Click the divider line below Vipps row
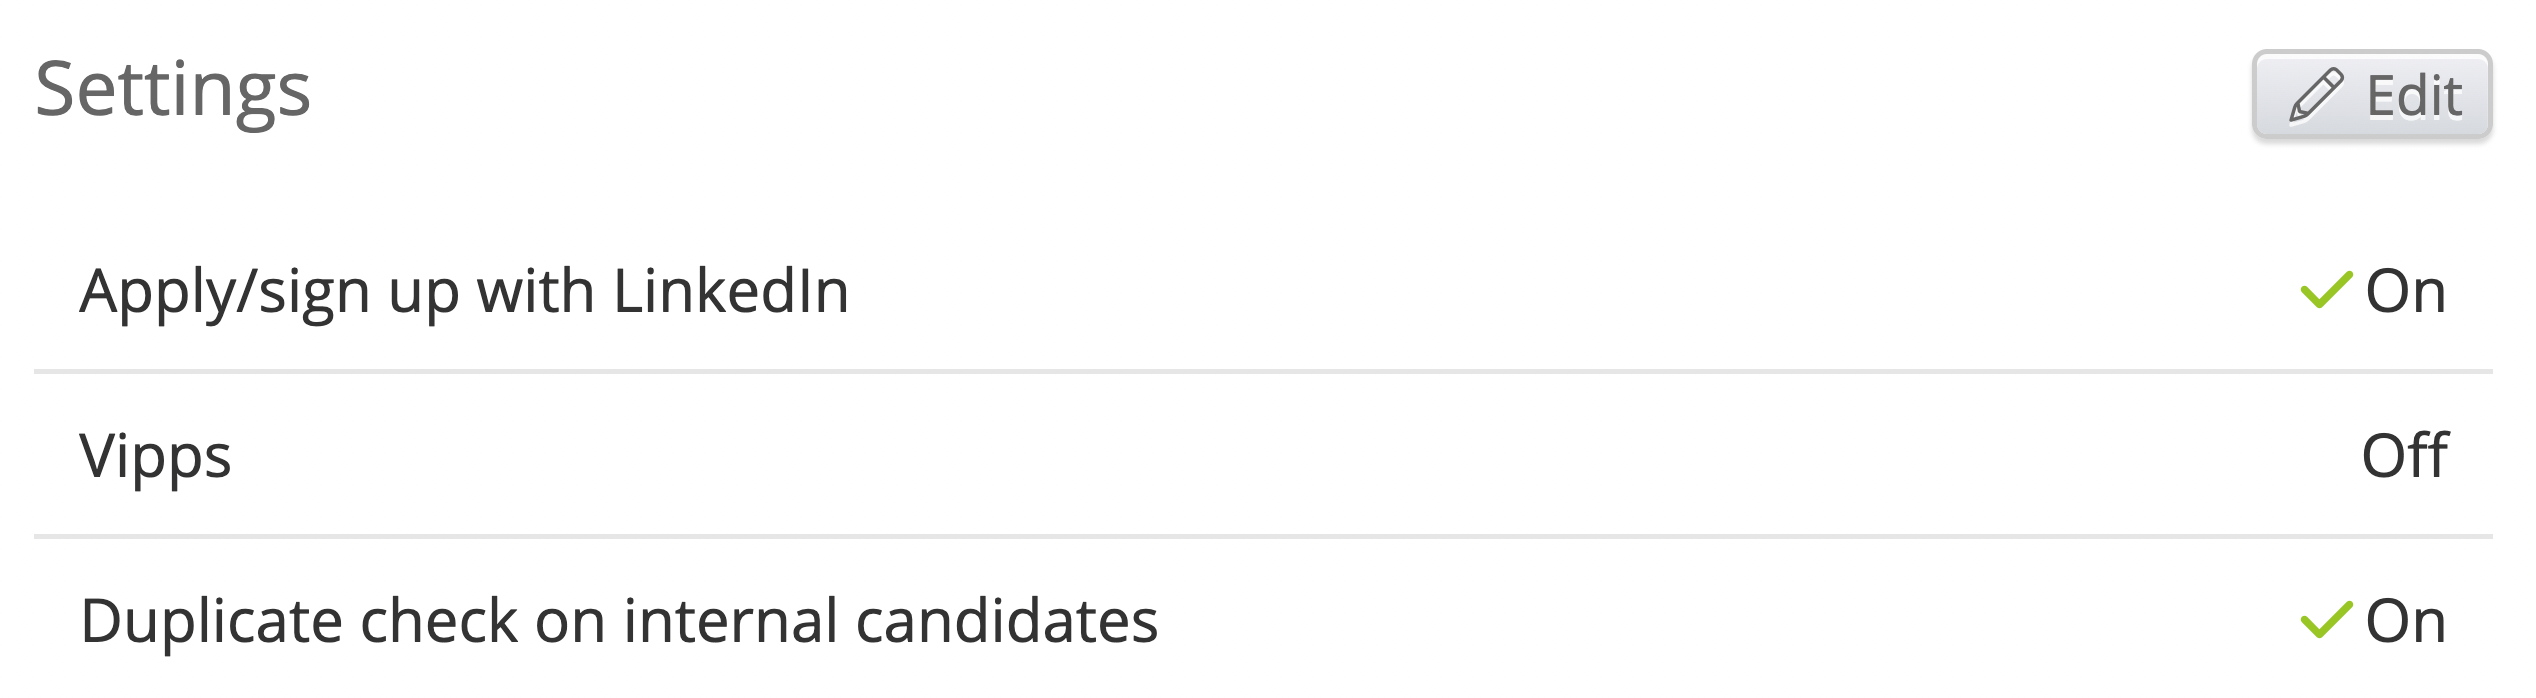 1263,536
